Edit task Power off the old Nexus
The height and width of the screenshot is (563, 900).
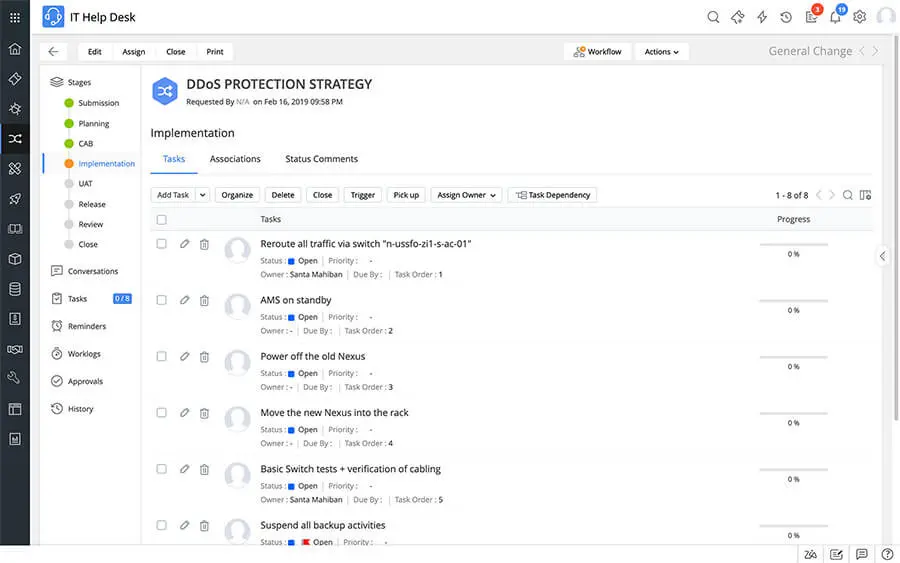184,356
